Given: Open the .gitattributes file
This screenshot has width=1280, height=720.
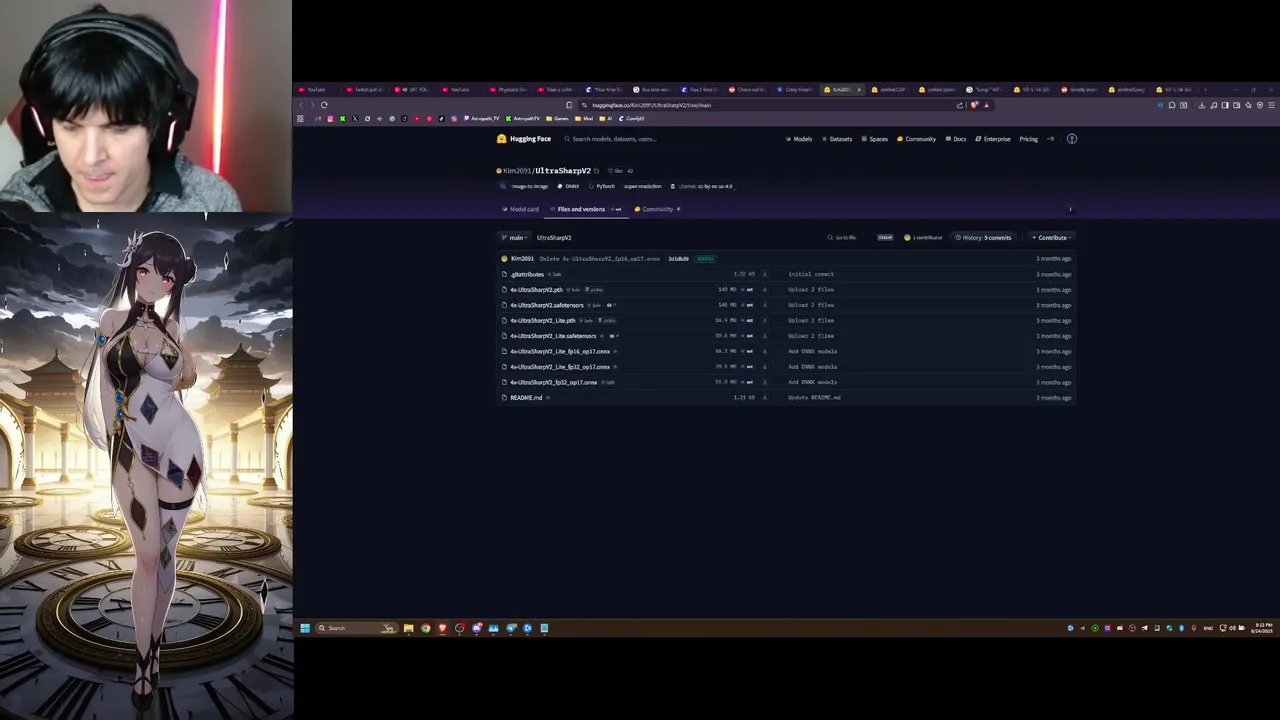Looking at the screenshot, I should click(527, 274).
